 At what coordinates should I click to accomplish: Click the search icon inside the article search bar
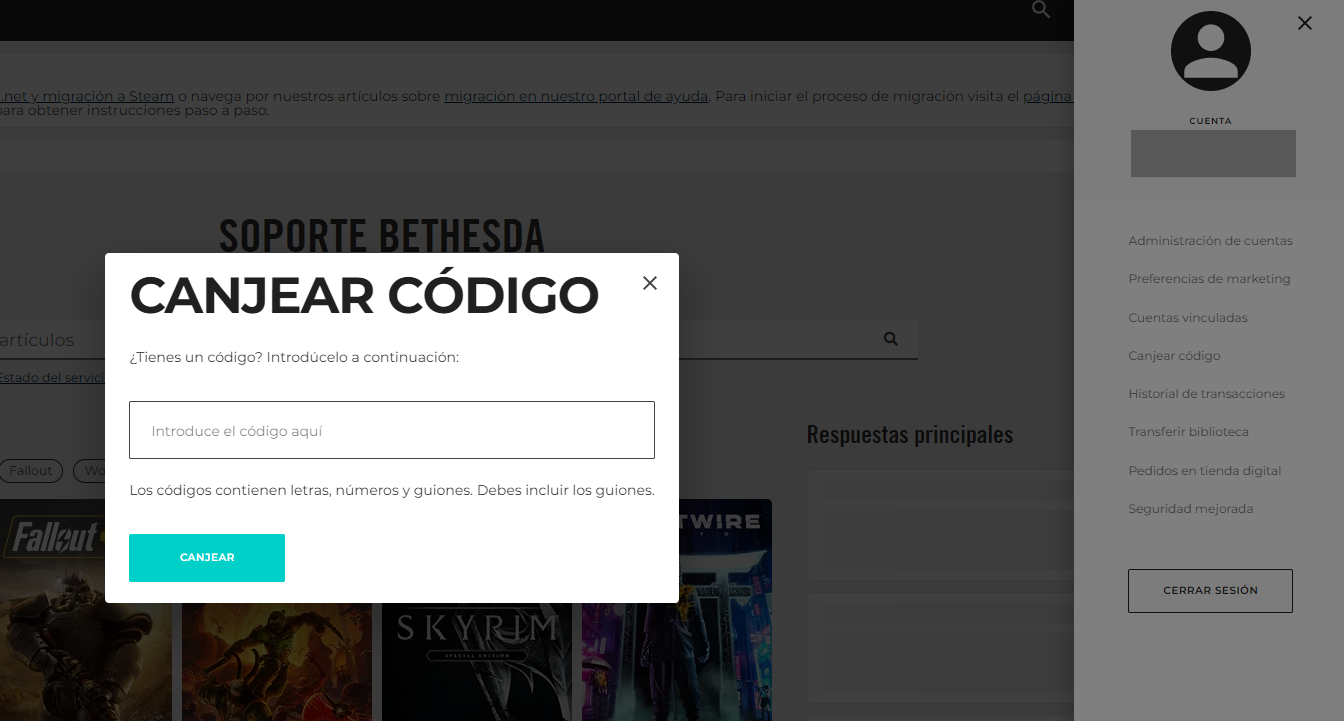click(x=890, y=338)
